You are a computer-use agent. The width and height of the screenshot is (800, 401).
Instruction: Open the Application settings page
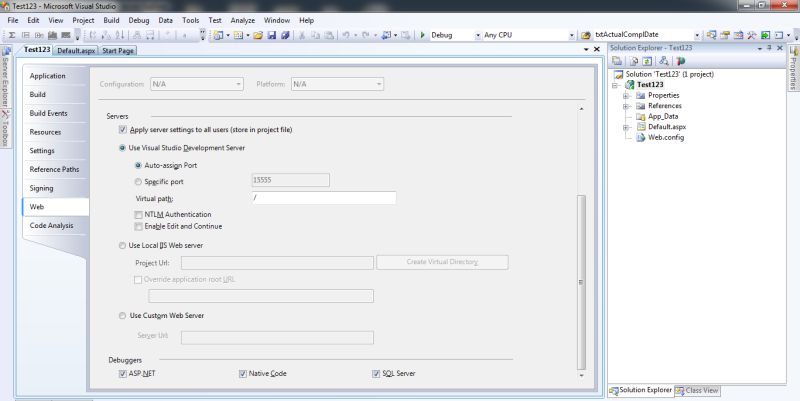[x=47, y=76]
